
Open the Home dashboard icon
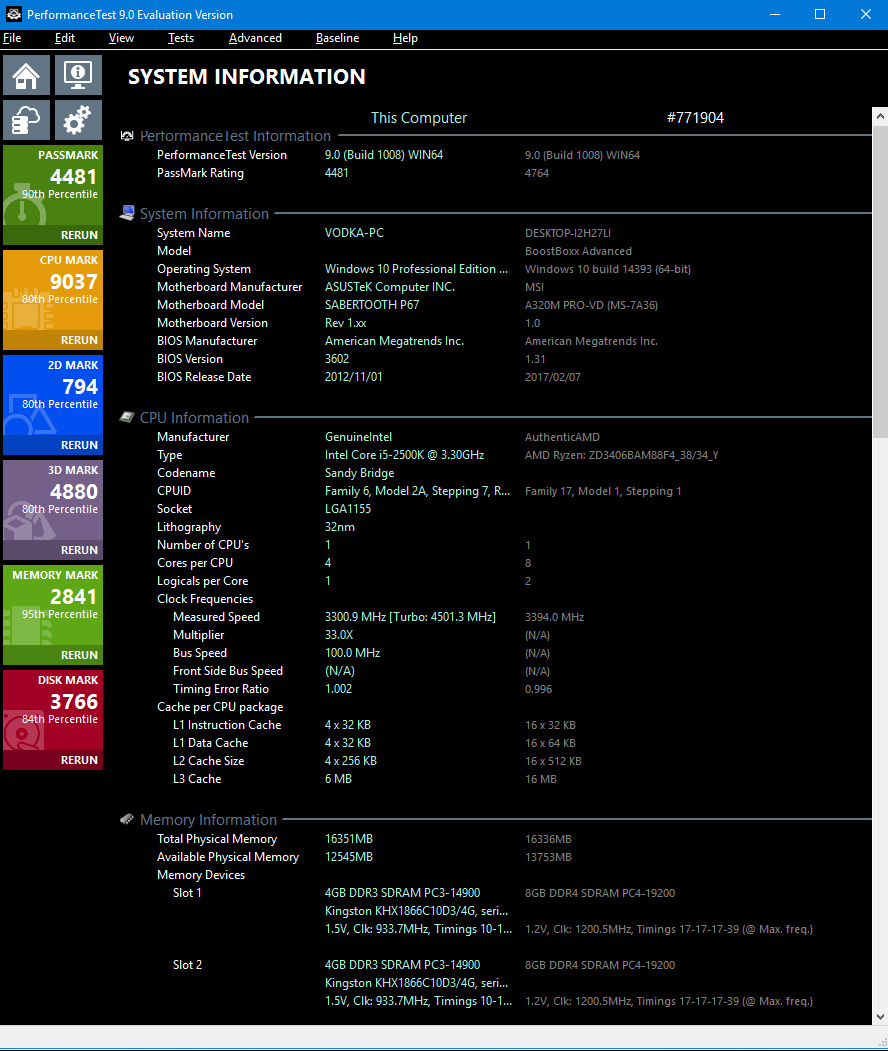[x=26, y=74]
